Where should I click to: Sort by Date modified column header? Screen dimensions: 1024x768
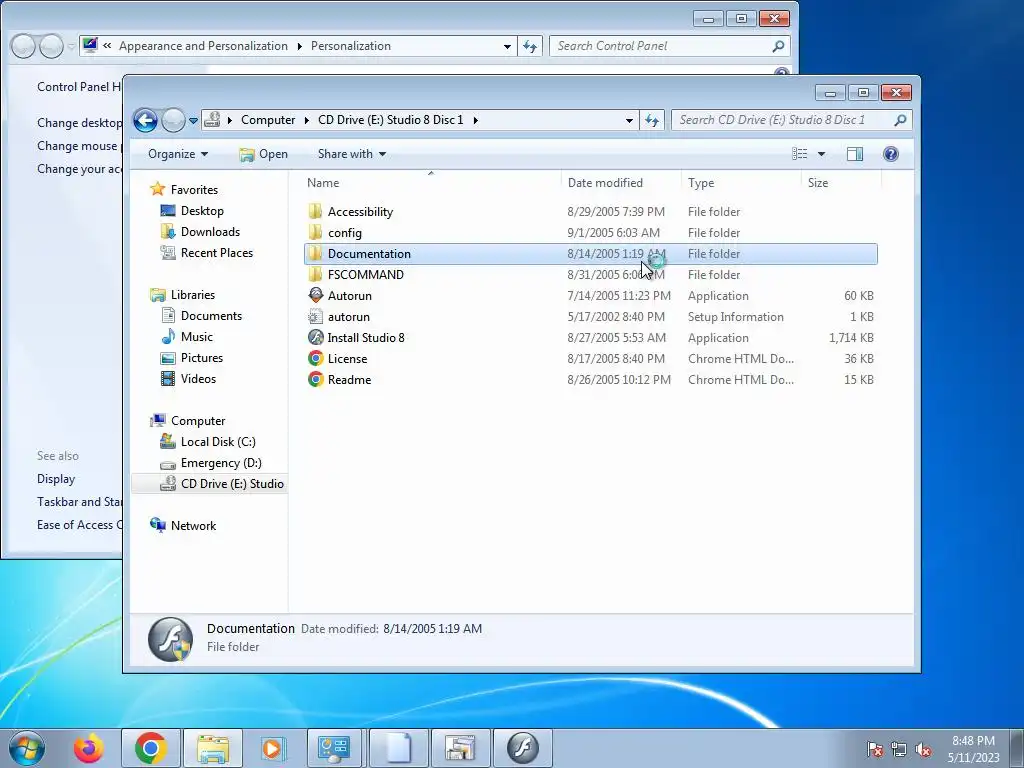(x=620, y=183)
